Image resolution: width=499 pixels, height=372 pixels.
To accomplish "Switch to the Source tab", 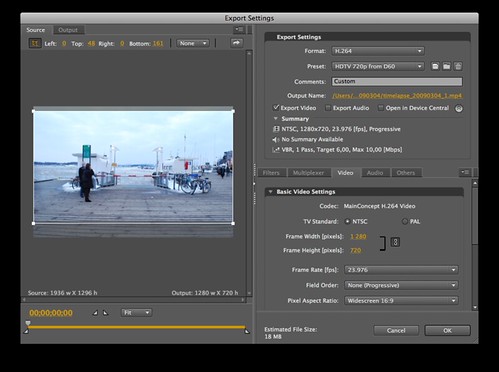I will (x=36, y=30).
